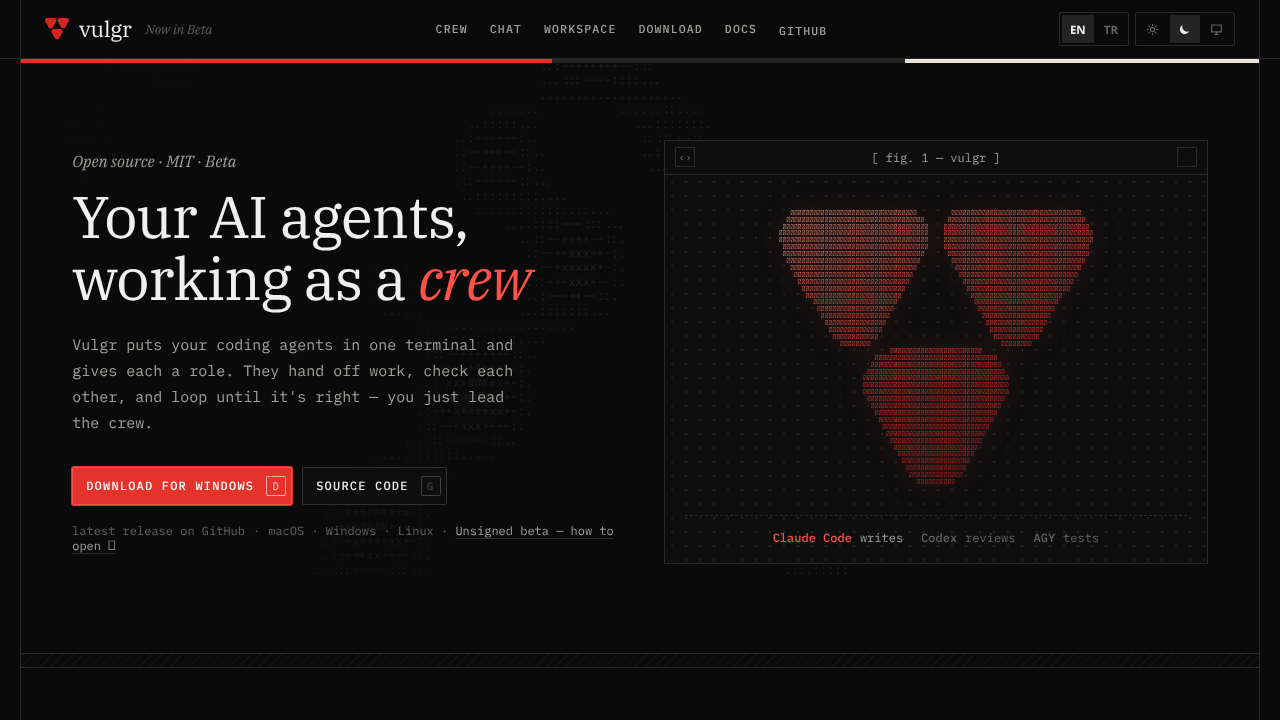Screen dimensions: 1280x720
Task: Click the Source Code button
Action: 374,486
